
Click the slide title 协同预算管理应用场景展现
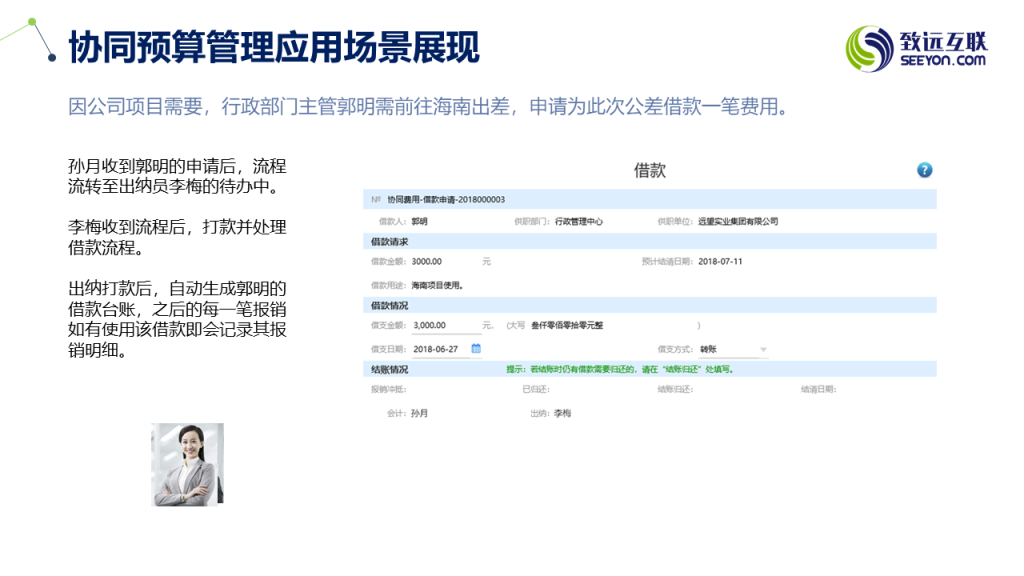point(273,48)
